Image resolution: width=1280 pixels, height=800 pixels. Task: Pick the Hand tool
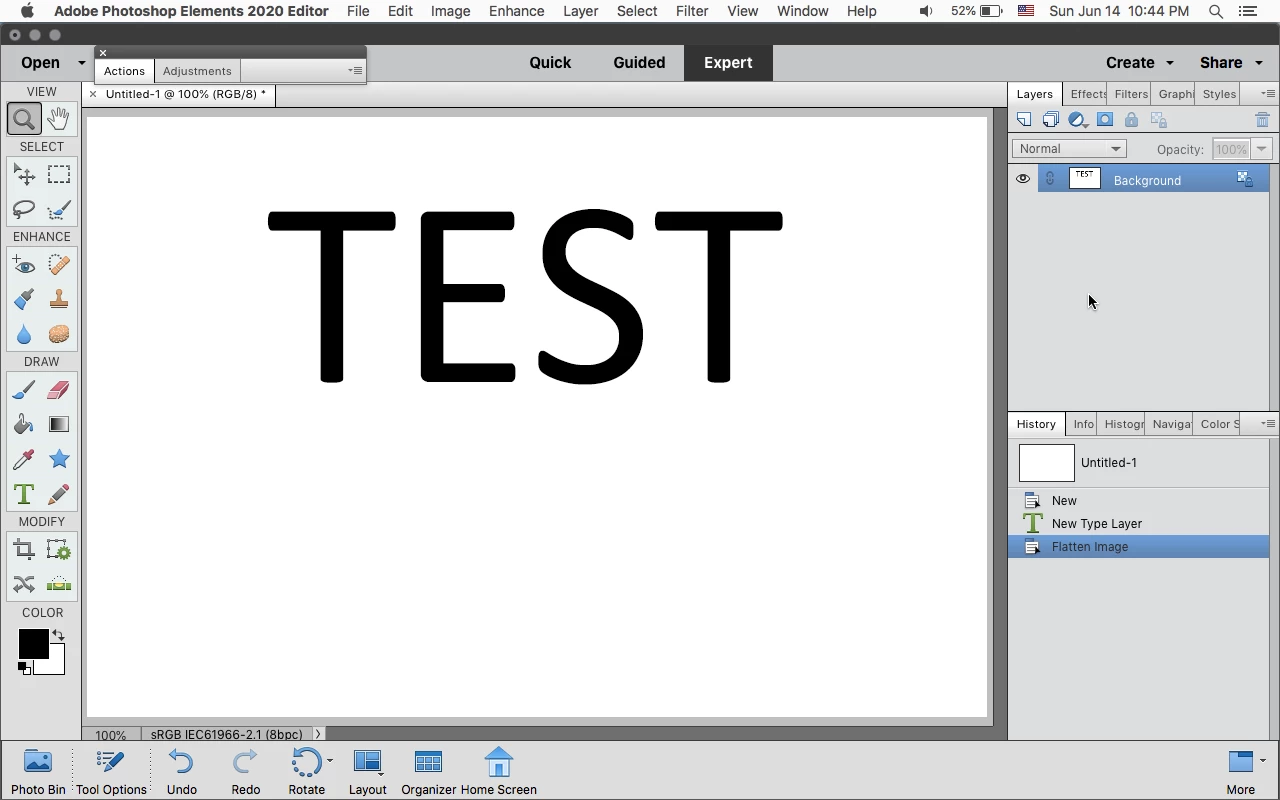click(x=59, y=119)
